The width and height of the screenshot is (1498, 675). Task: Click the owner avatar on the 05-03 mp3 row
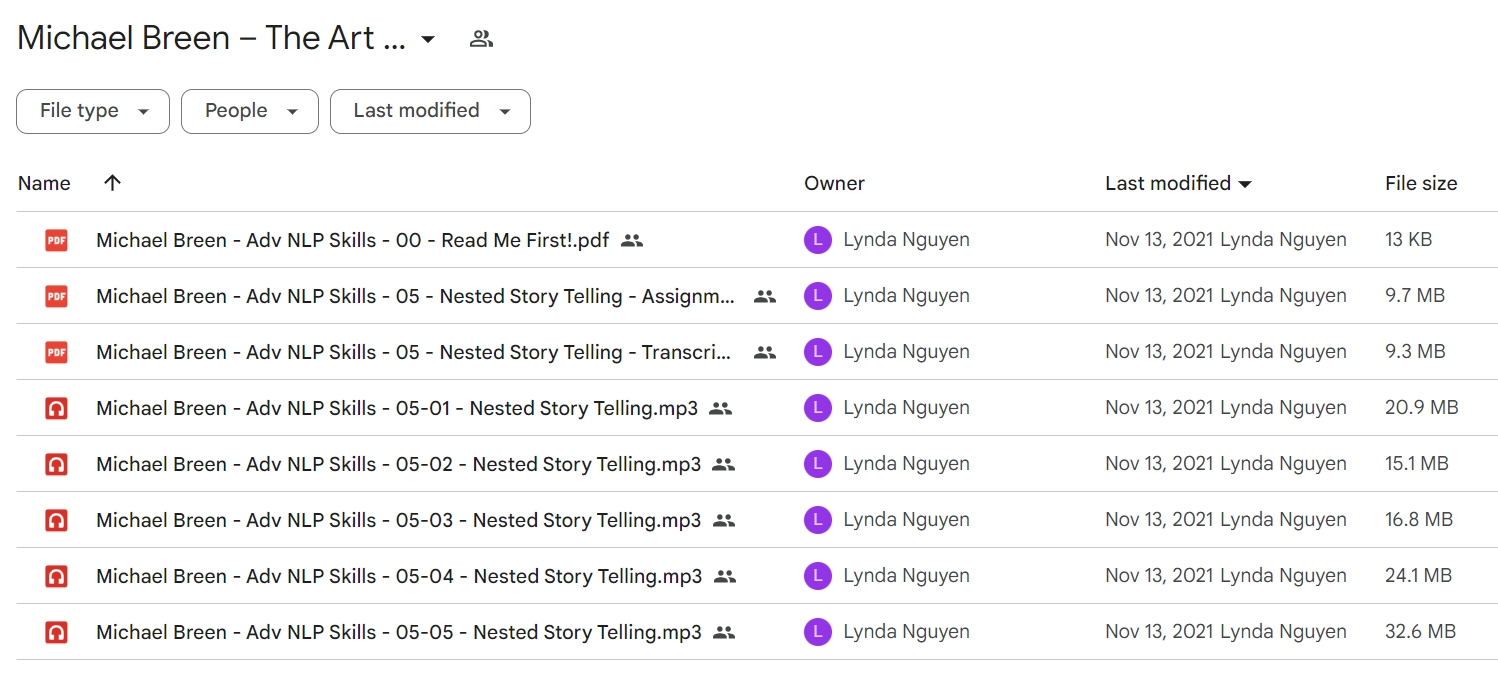(818, 520)
